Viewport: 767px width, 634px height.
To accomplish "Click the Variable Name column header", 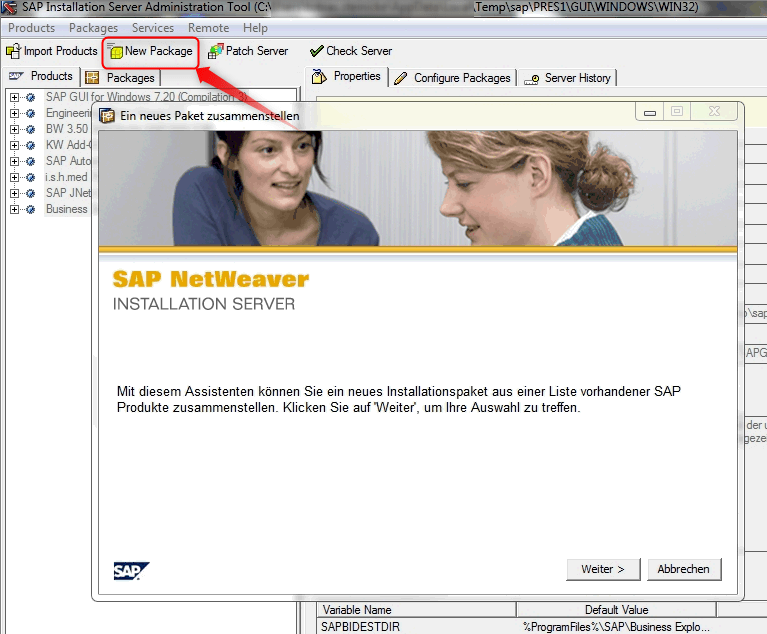I will pos(416,610).
